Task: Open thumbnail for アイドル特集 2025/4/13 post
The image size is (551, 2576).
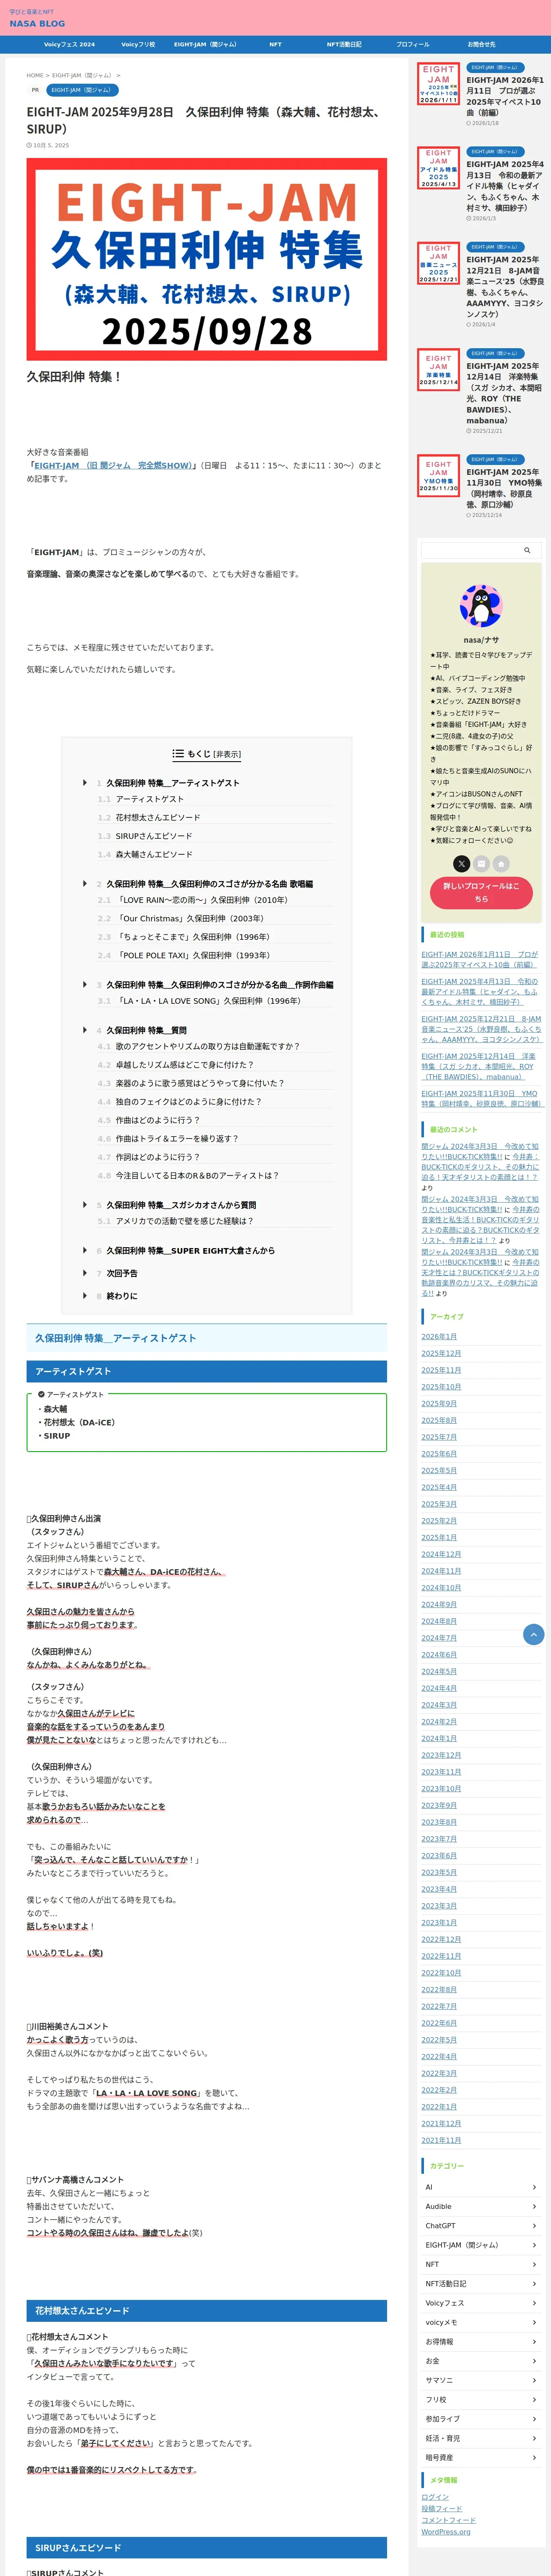Action: [x=439, y=168]
